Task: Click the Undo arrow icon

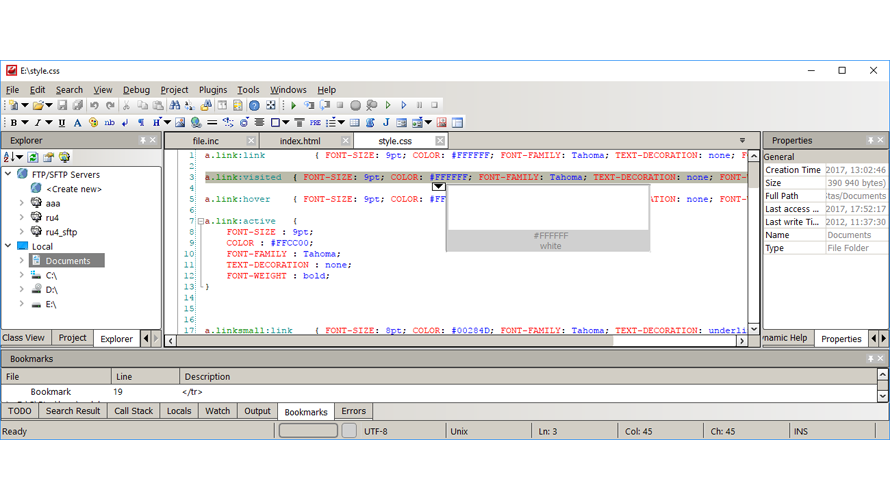Action: 94,106
